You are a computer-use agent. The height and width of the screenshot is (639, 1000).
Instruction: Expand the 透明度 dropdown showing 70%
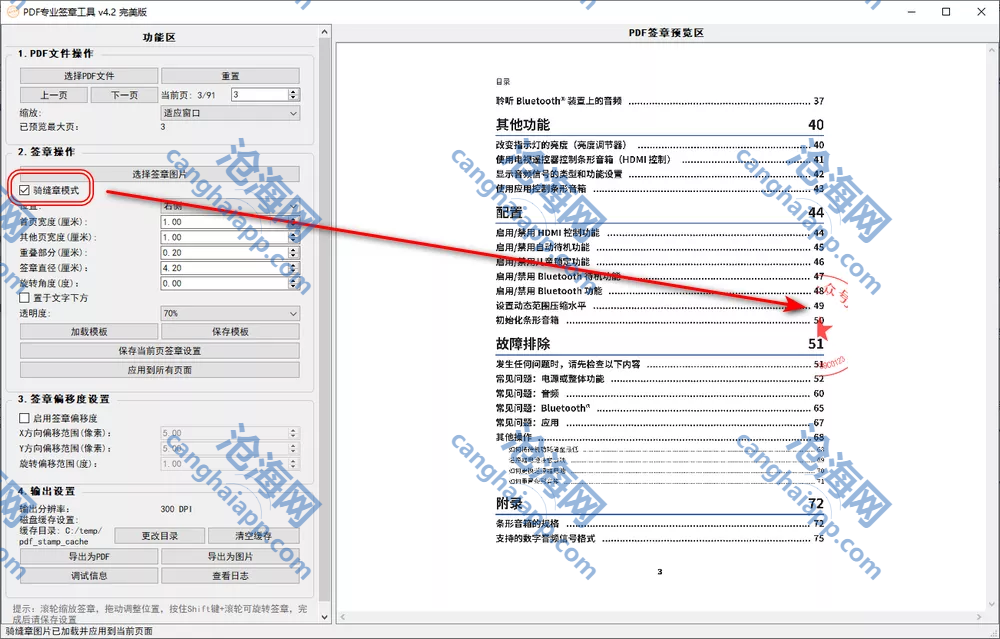pos(229,313)
